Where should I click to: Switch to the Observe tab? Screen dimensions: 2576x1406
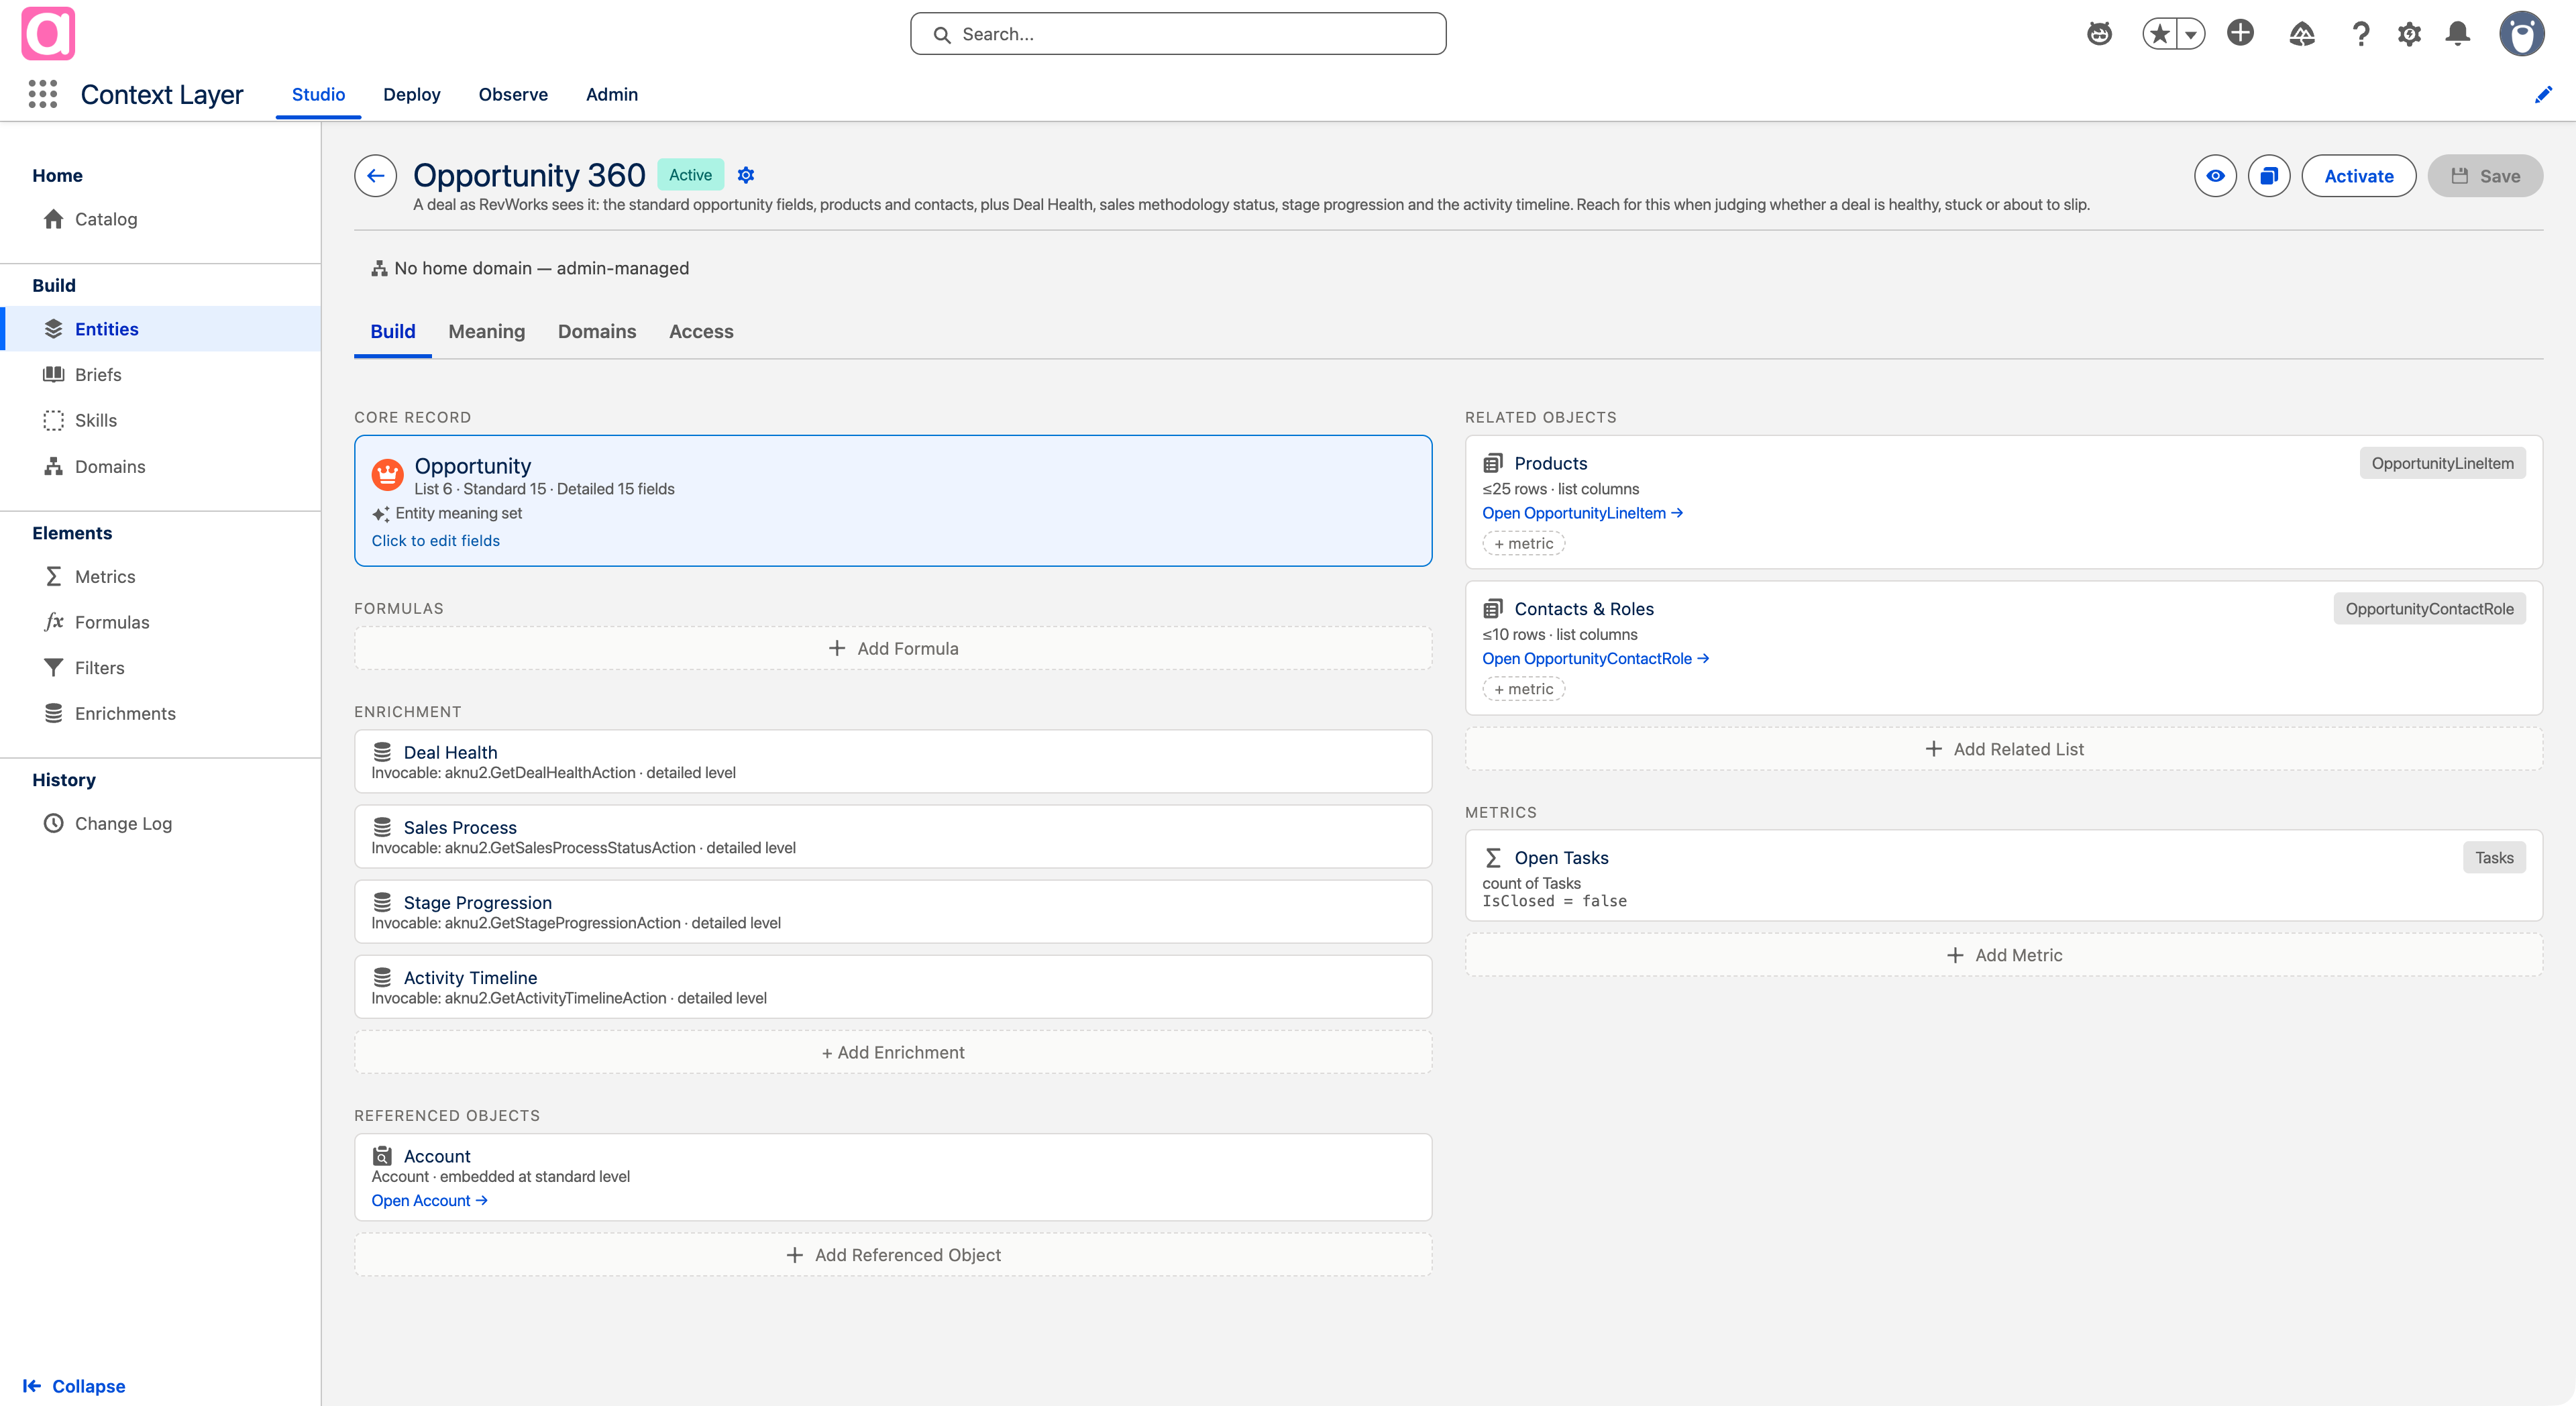[x=513, y=94]
